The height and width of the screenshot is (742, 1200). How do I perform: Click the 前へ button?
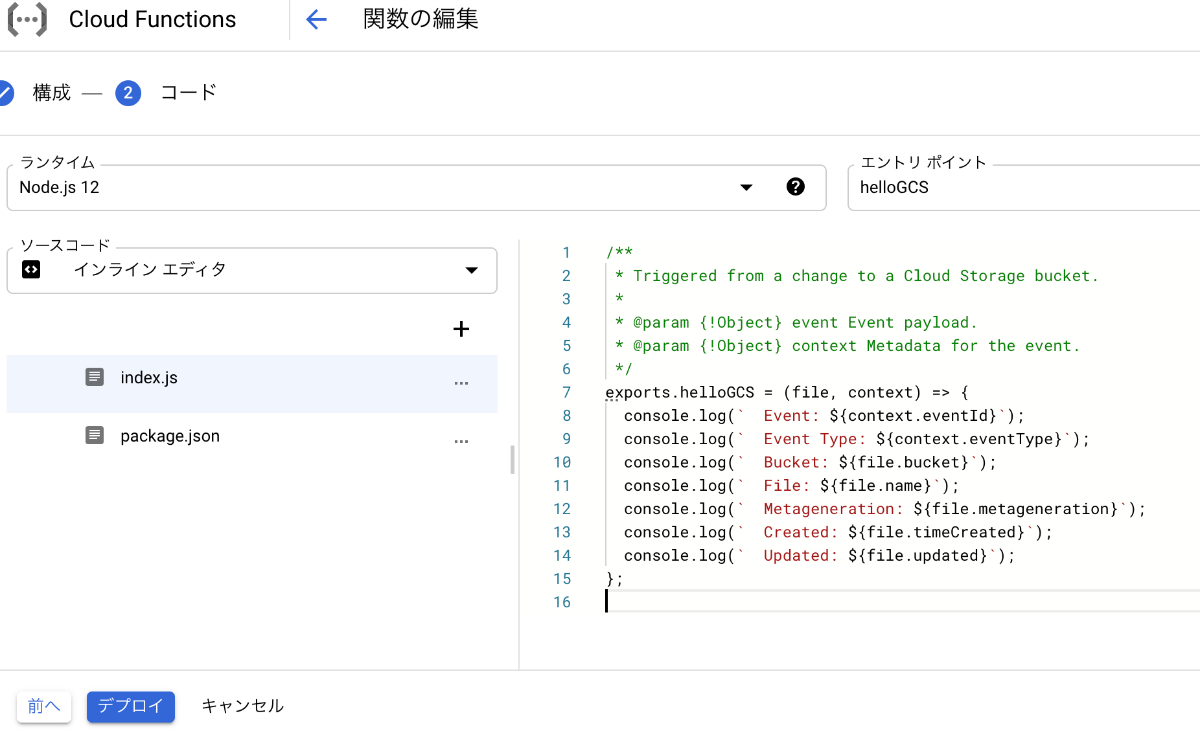(44, 706)
